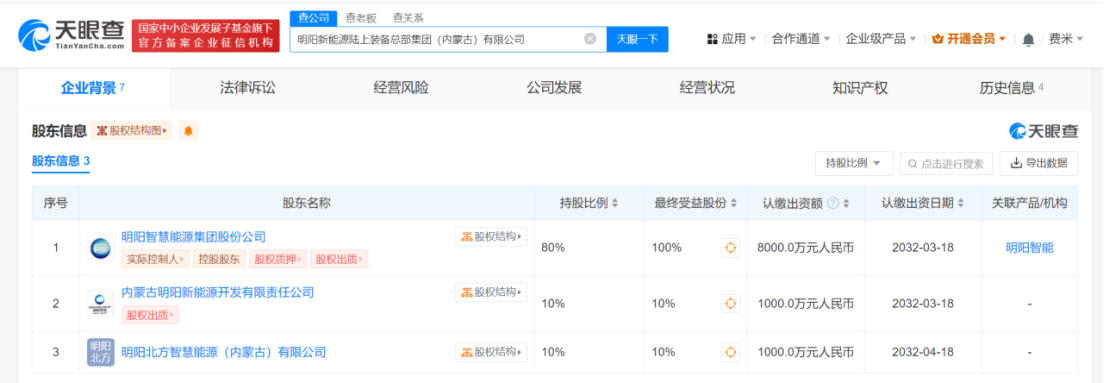Expand 股权结构 for 内蒙古明阳新能源开发有限责任公司
Viewport: 1104px width, 383px height.
click(491, 292)
